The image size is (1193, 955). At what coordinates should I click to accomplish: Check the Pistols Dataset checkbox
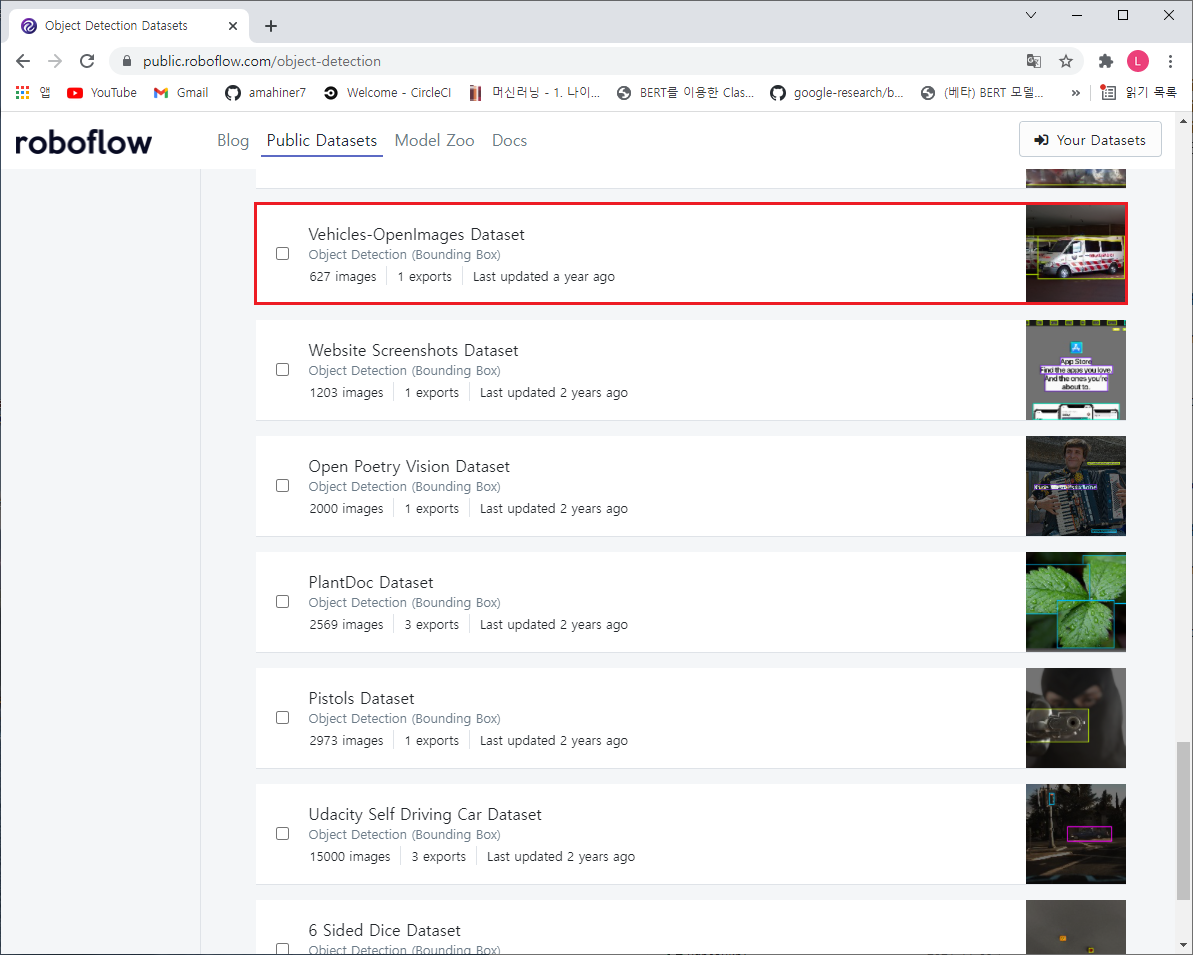(282, 718)
